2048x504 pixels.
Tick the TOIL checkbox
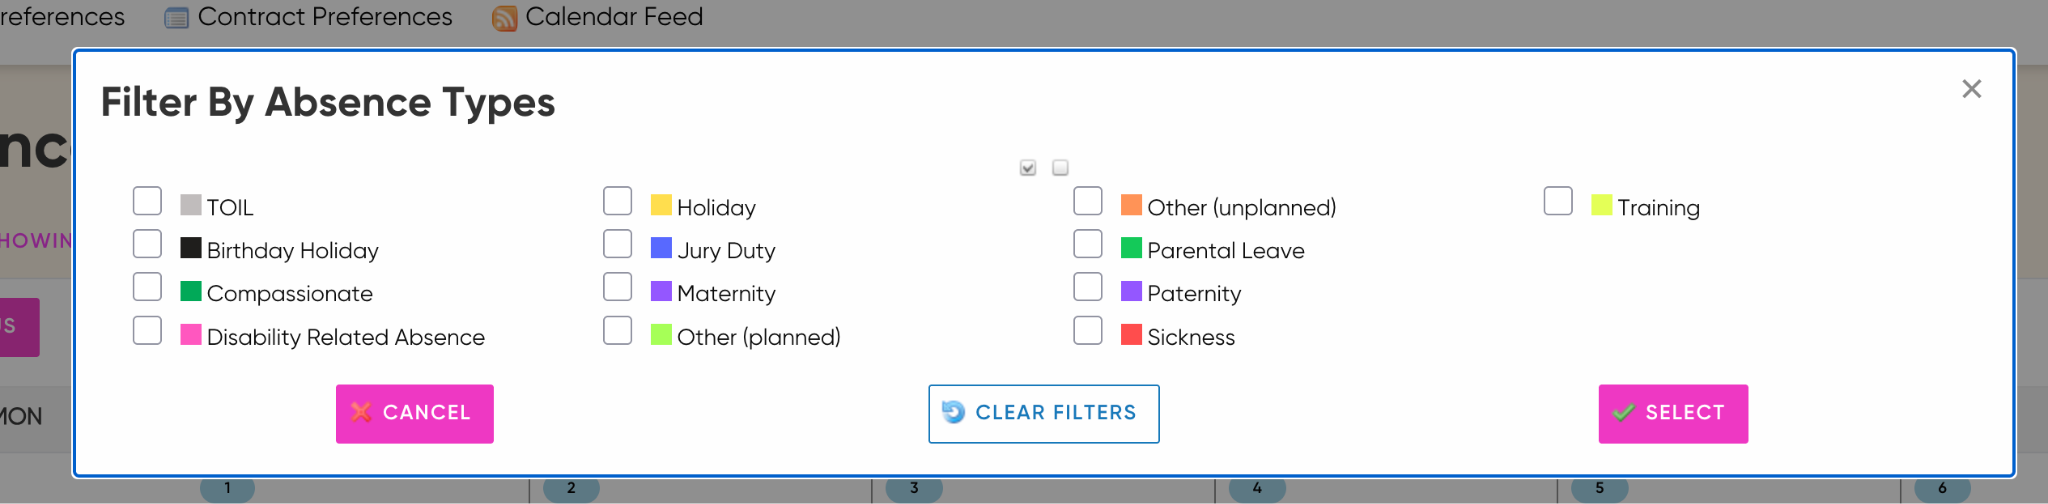click(147, 201)
